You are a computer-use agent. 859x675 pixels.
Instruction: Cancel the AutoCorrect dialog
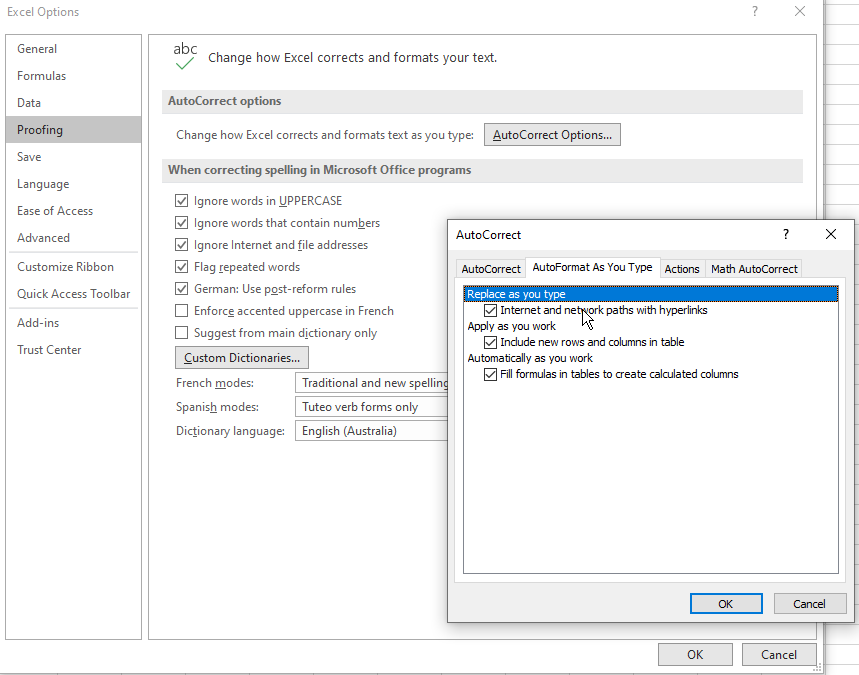pos(809,604)
